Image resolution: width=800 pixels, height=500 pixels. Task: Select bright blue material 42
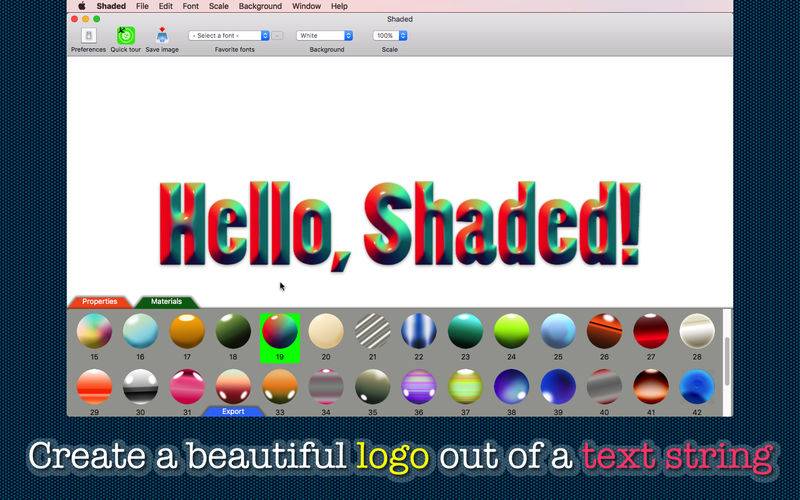click(x=697, y=387)
